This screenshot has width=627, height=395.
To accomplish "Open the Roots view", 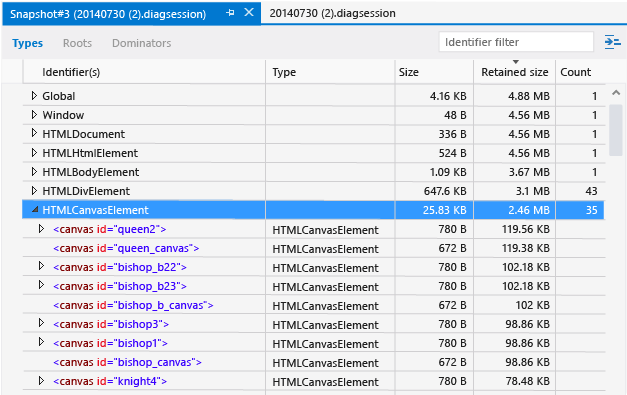I will (77, 43).
